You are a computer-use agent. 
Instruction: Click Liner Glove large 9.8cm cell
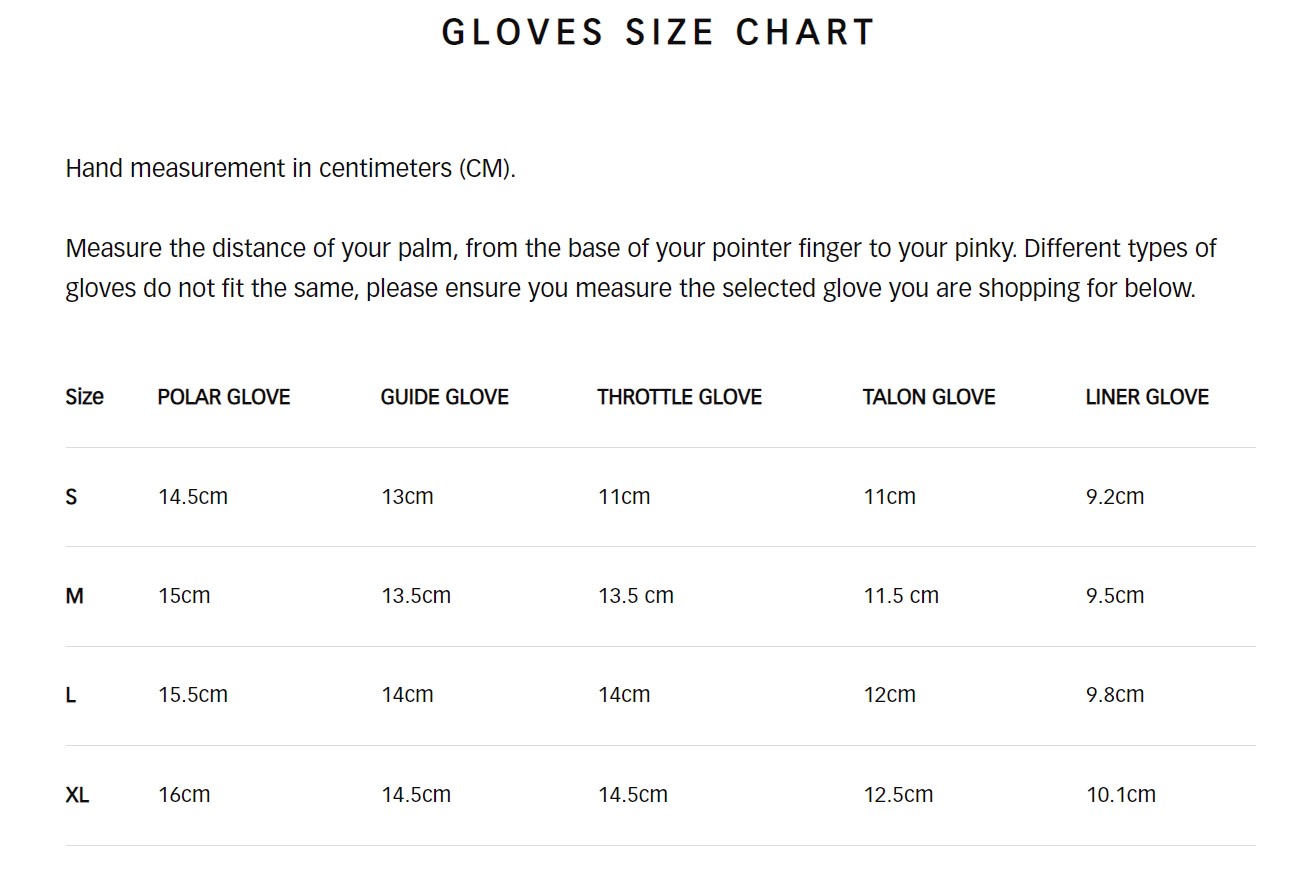click(1115, 695)
